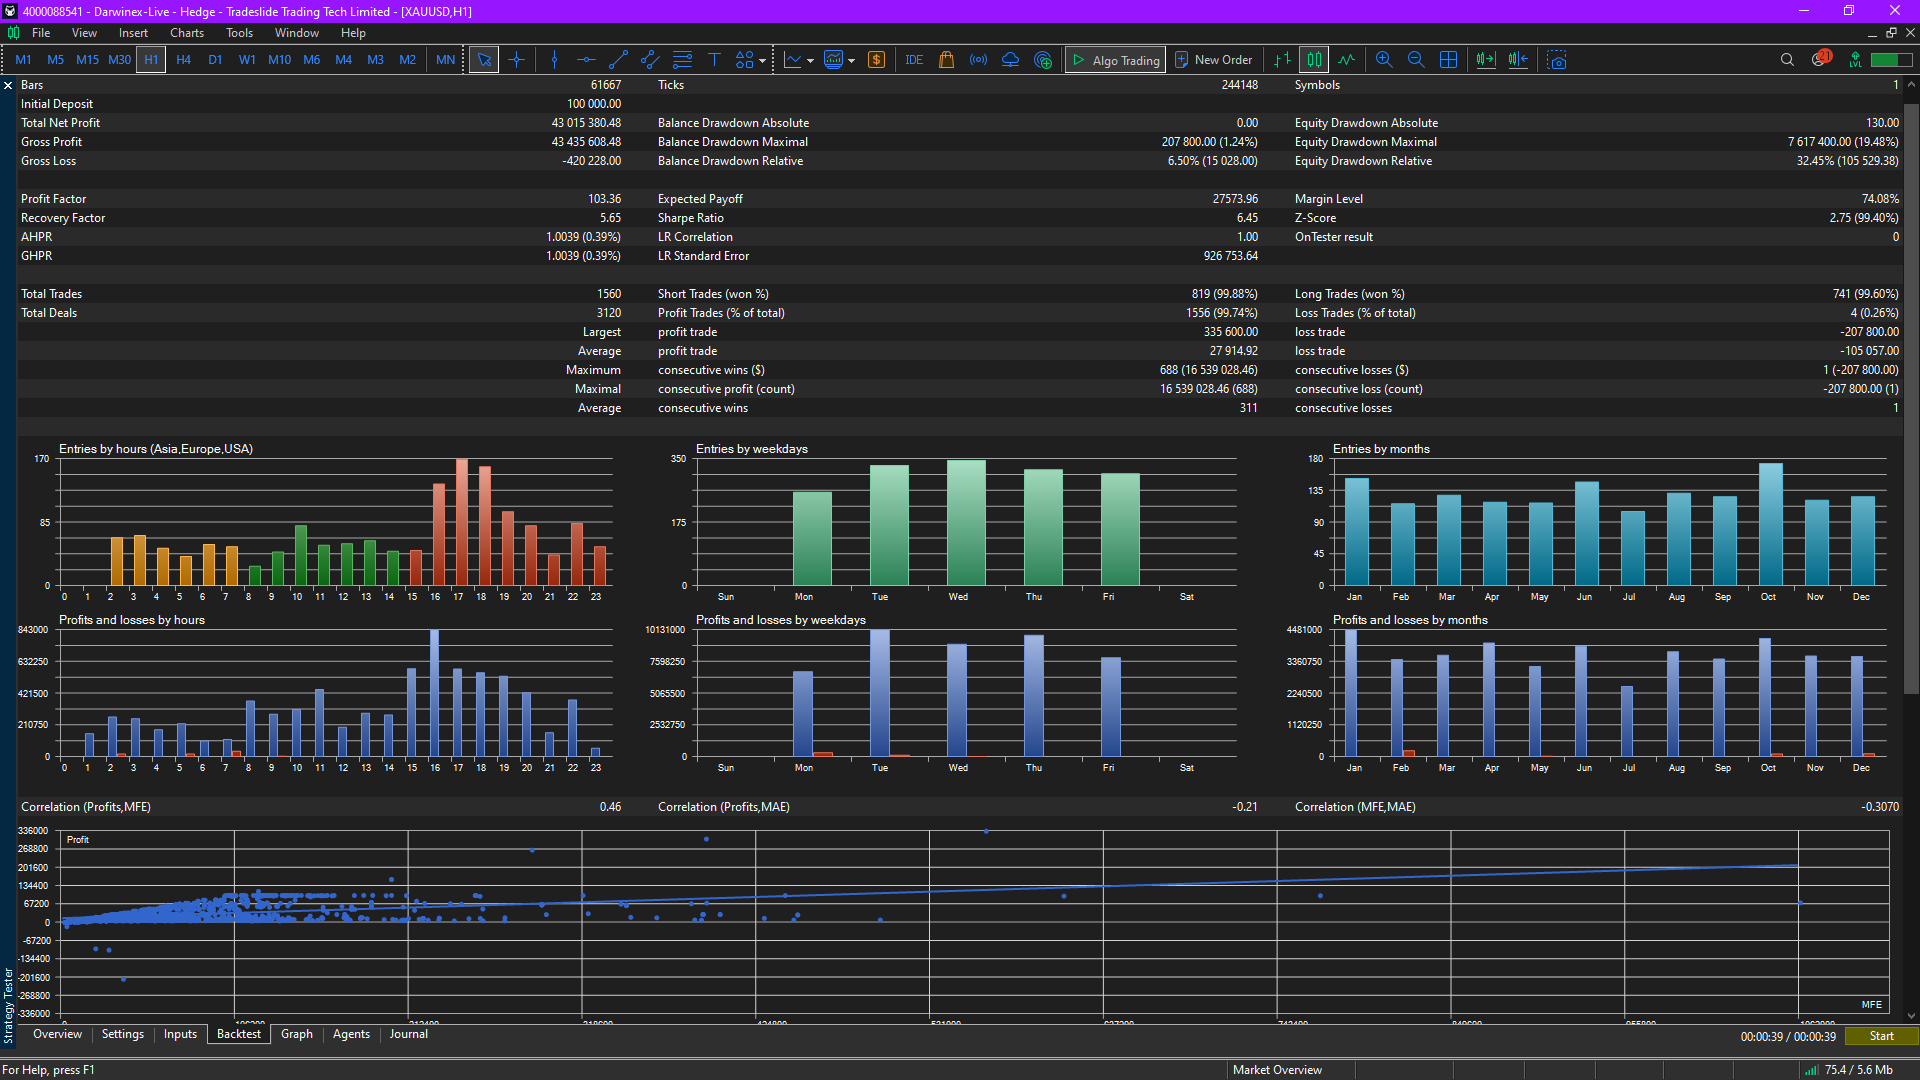
Task: Switch chart to candlestick mode
Action: click(x=1314, y=60)
